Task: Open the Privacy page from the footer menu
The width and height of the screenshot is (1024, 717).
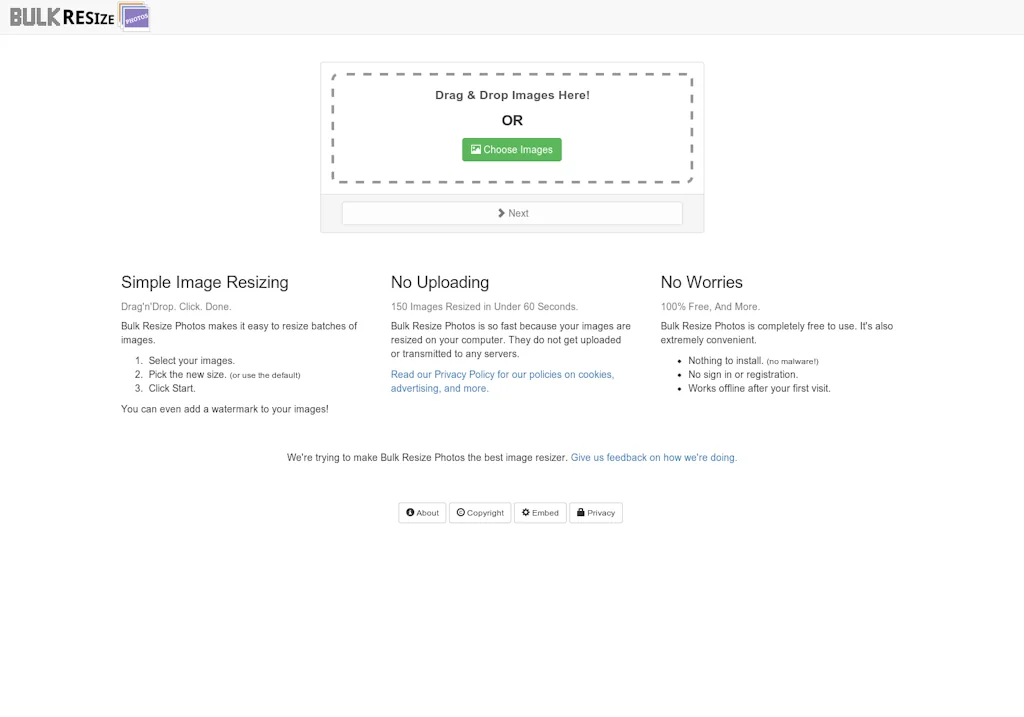Action: click(596, 512)
